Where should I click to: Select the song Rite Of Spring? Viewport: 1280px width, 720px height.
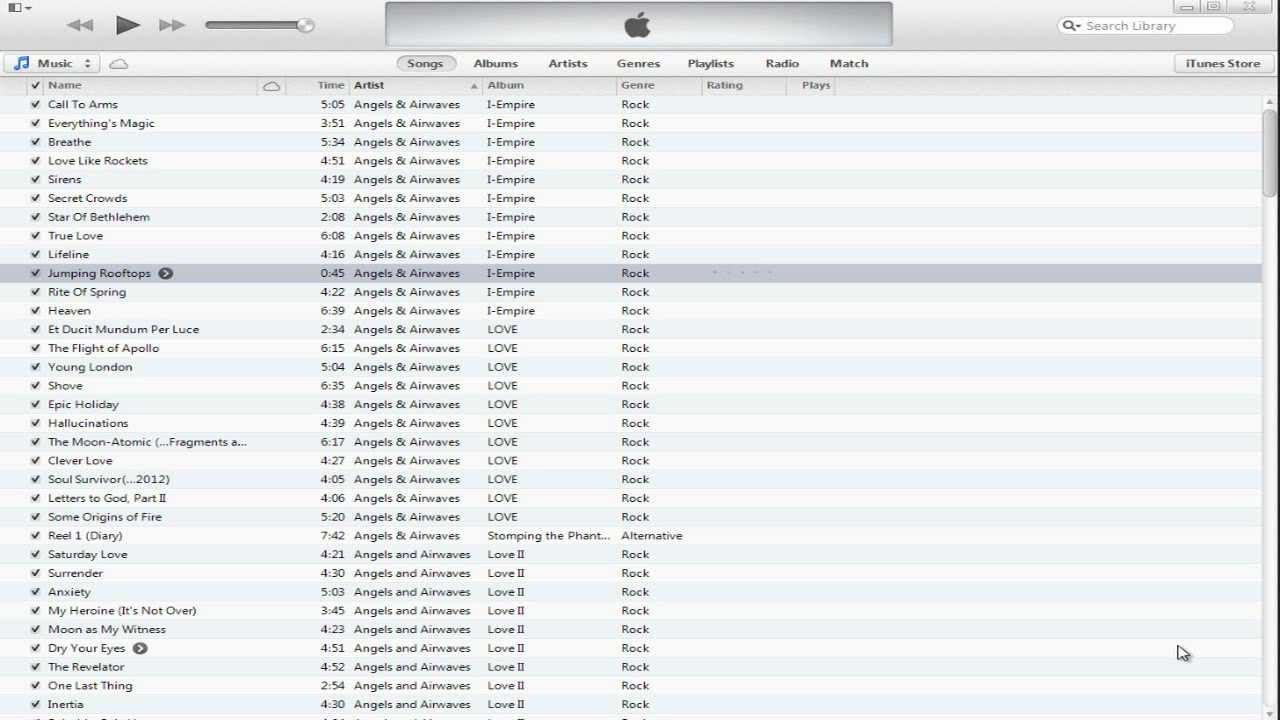click(x=87, y=292)
